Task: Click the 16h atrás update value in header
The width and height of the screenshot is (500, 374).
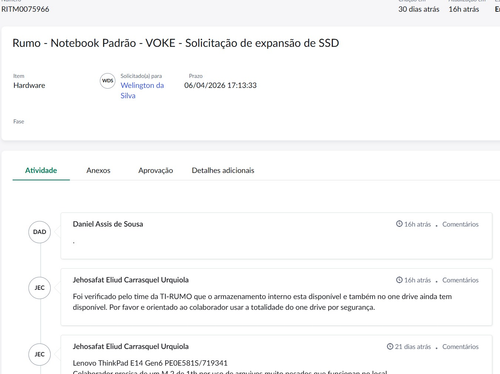Action: click(464, 9)
